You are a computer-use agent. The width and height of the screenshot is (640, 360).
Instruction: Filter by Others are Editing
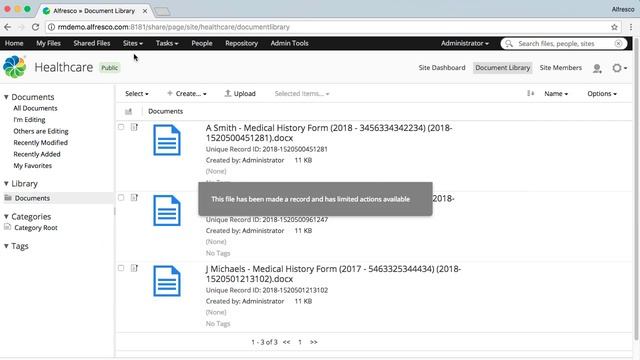point(41,131)
